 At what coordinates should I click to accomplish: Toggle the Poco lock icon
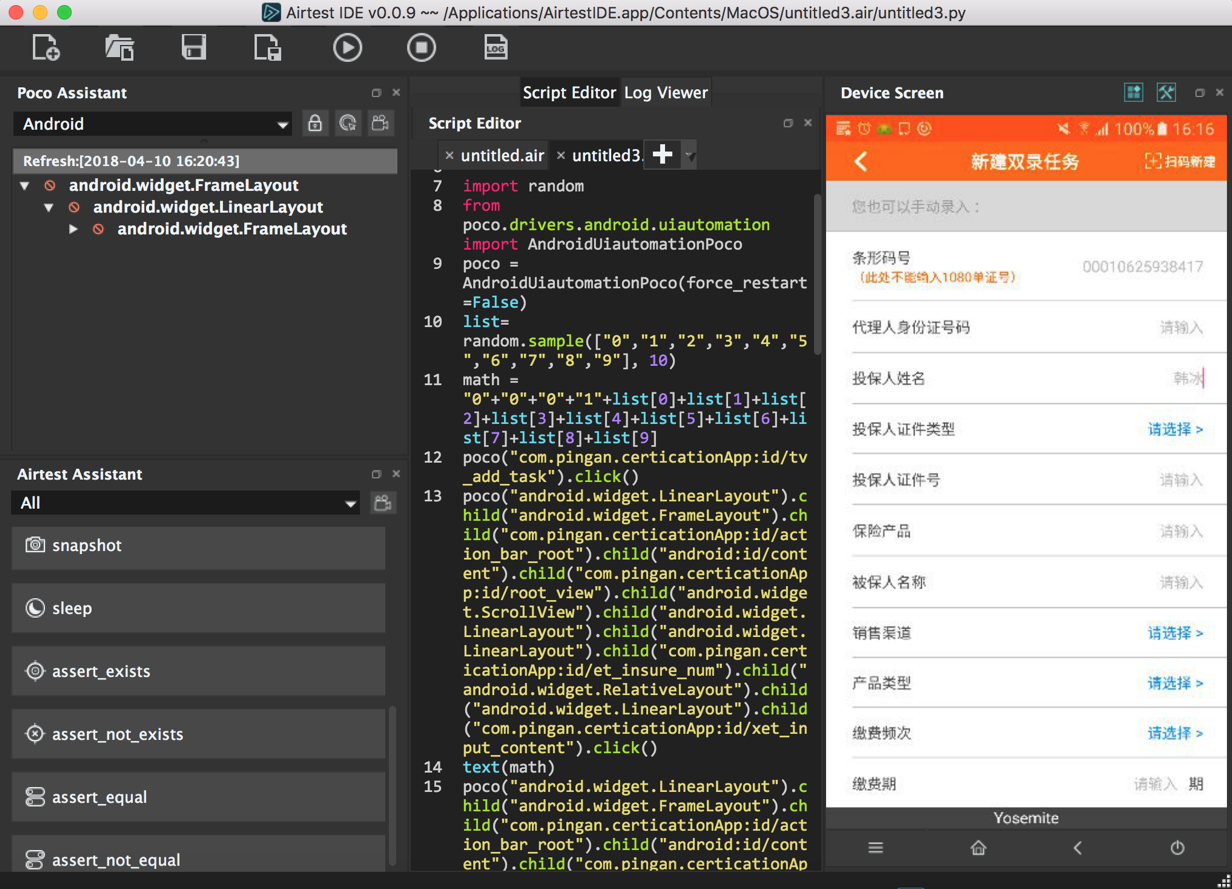(315, 124)
